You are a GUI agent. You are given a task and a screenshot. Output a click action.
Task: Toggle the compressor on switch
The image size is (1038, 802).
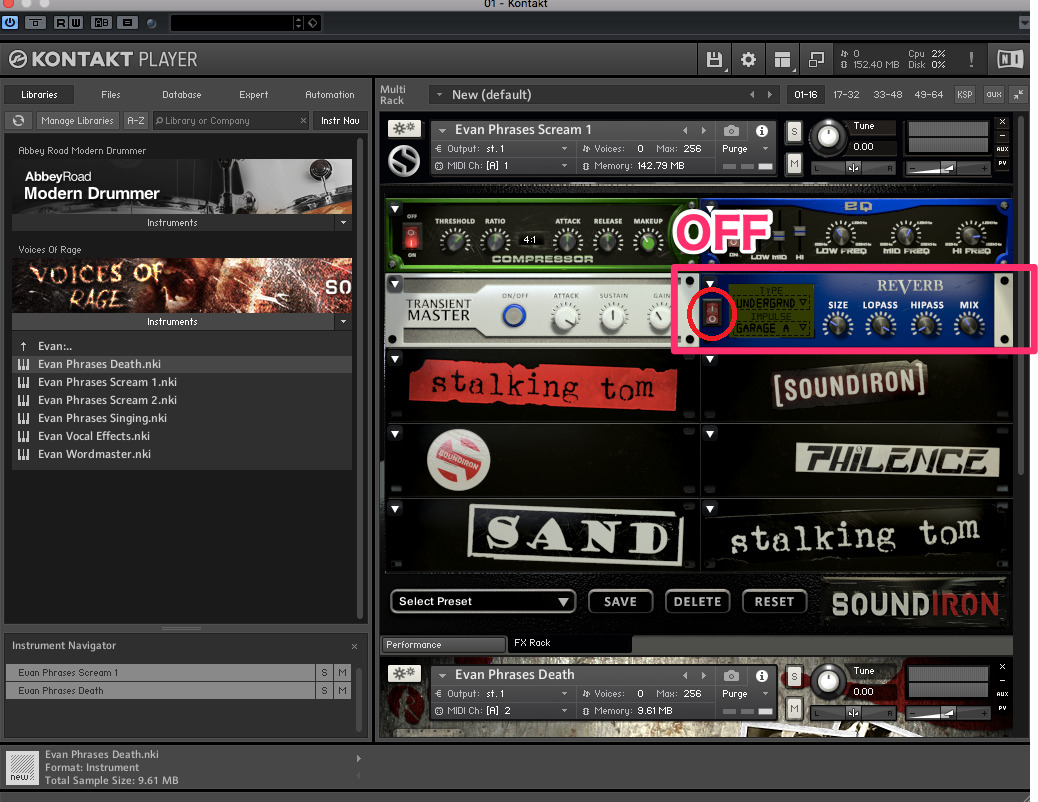pos(409,237)
